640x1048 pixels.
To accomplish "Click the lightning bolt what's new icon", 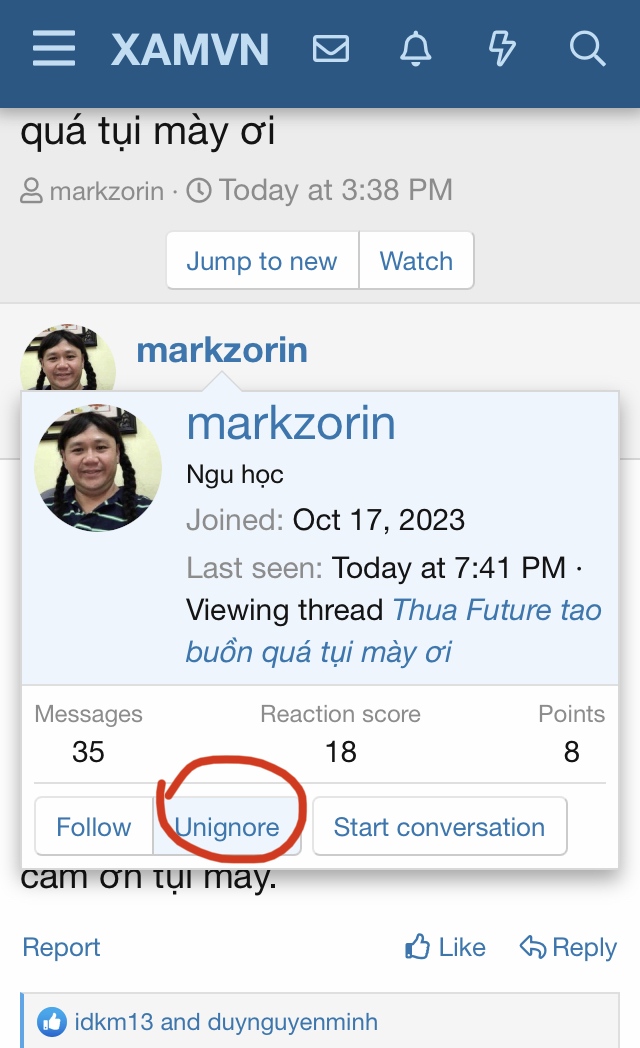I will (500, 49).
